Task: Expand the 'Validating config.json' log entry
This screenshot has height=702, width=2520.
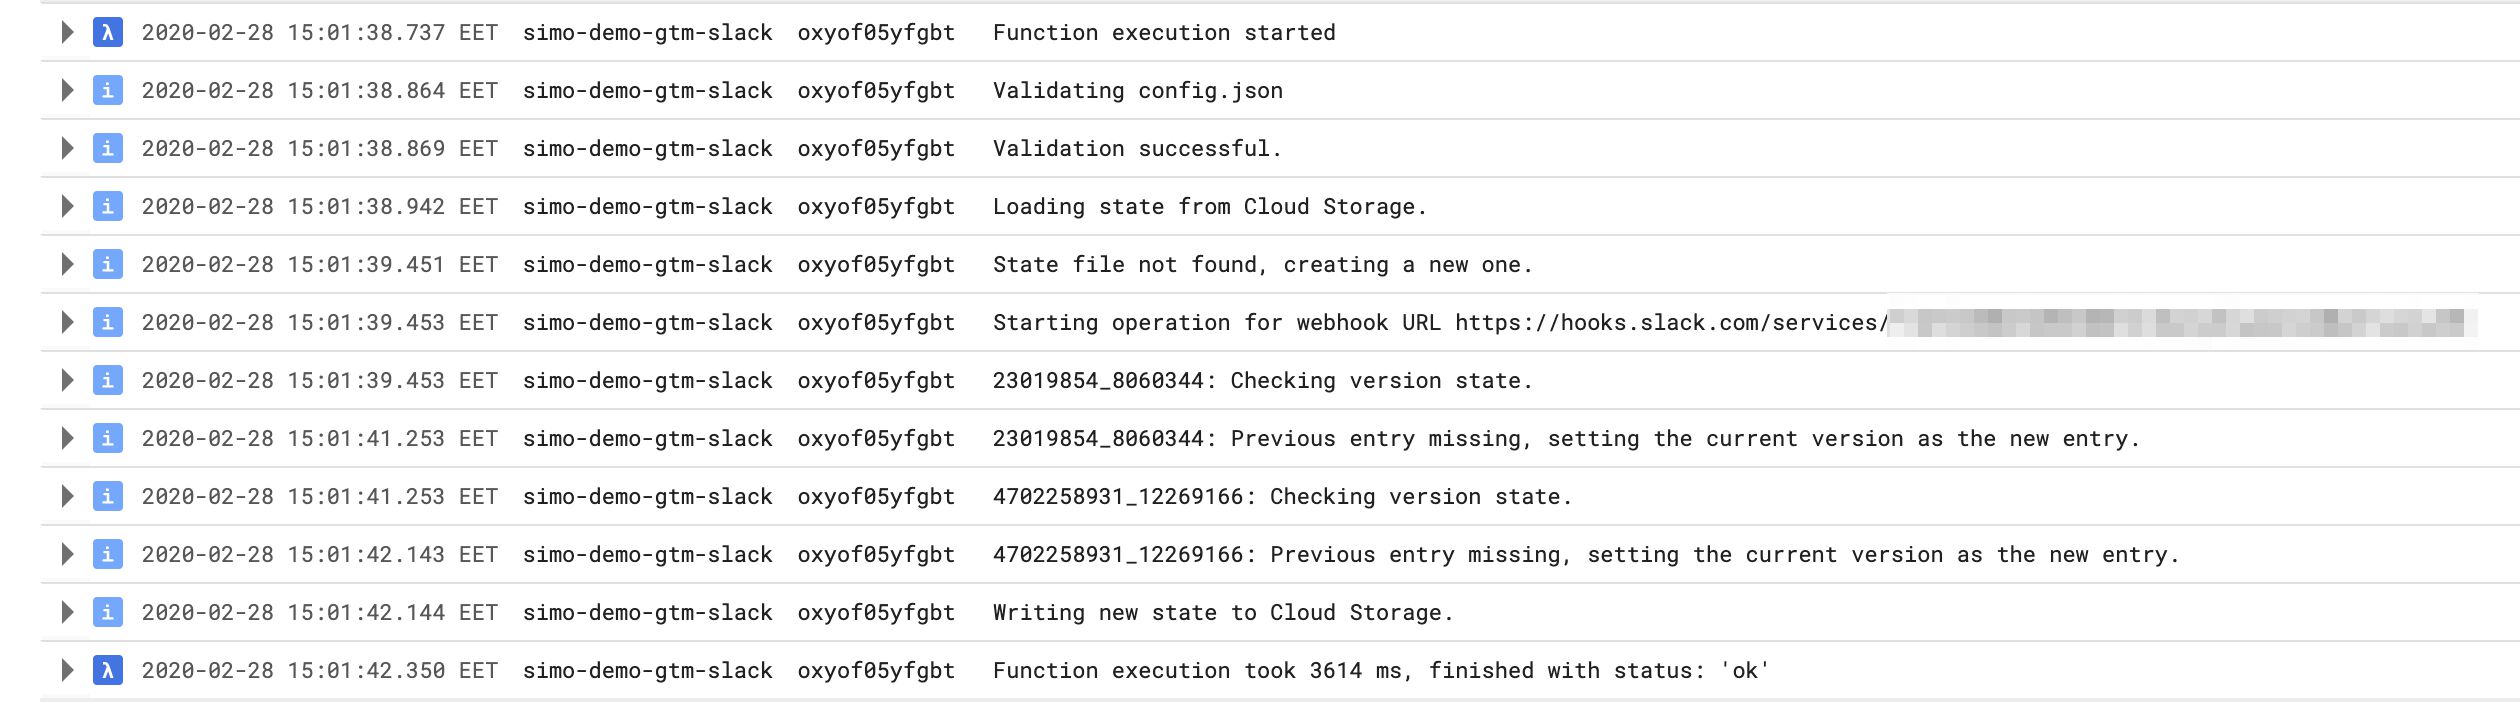Action: (x=67, y=91)
